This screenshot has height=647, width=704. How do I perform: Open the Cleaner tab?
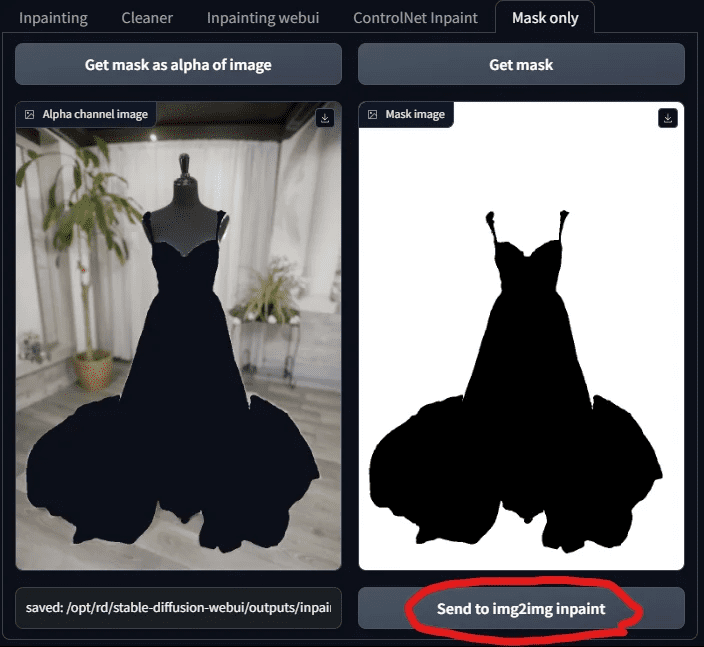coord(147,18)
